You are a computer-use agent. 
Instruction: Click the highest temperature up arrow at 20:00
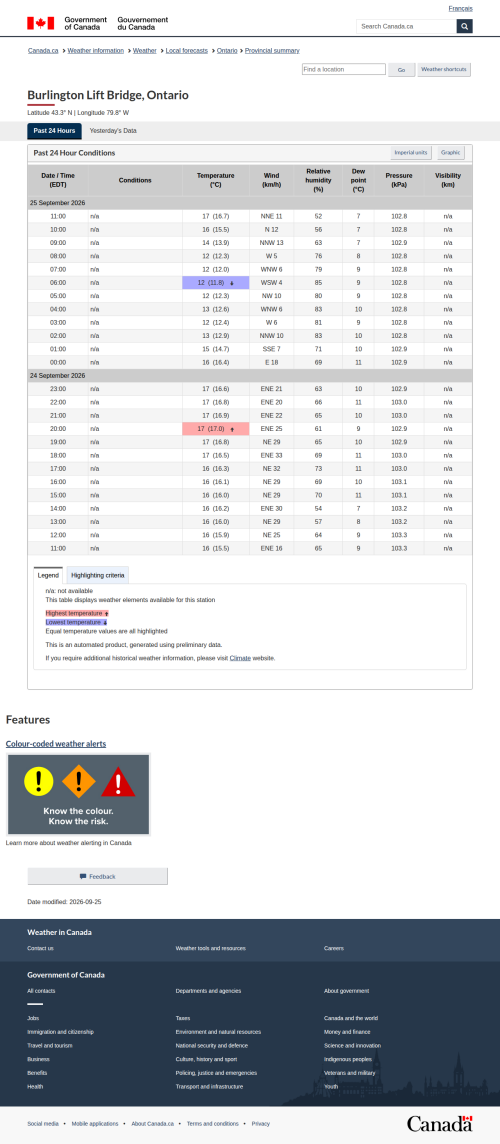(232, 429)
